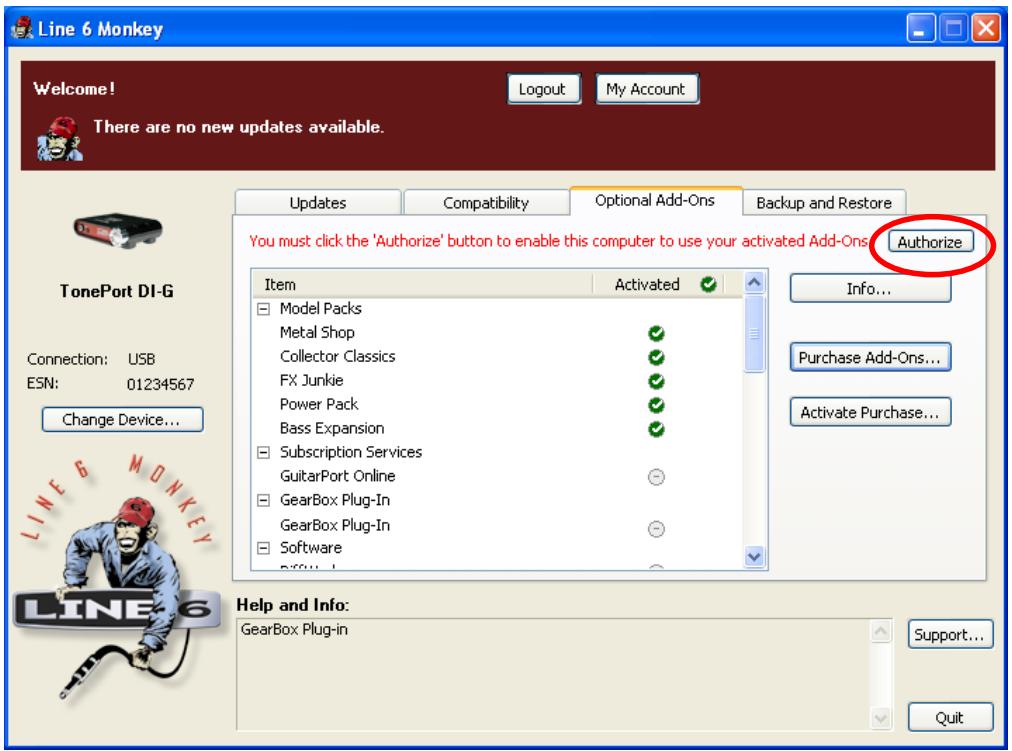Click add-ons list scroll up arrow
Screen dimensions: 1012x751
(754, 283)
